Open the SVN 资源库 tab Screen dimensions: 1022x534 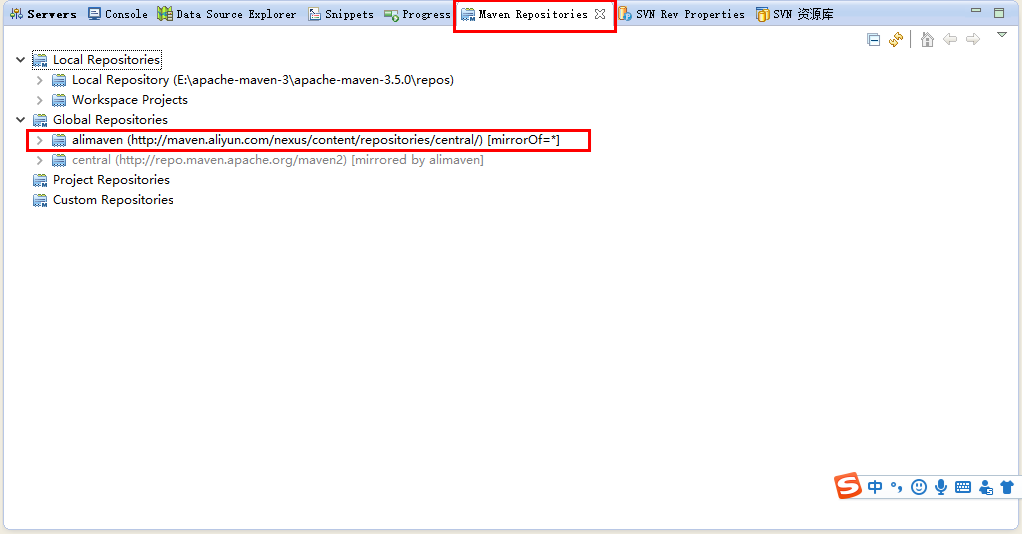point(795,14)
